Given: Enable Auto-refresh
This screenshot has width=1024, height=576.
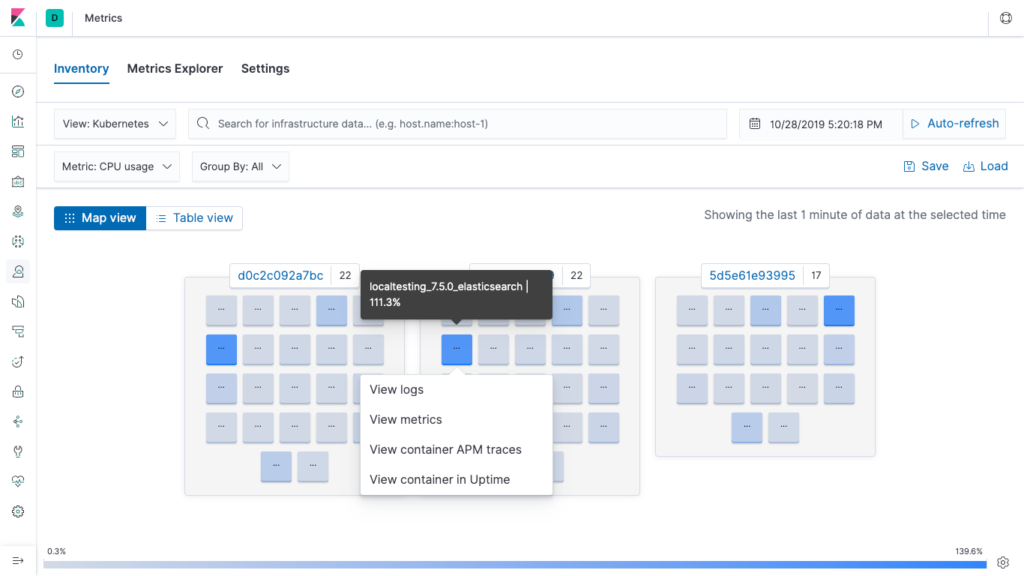Looking at the screenshot, I should (953, 124).
